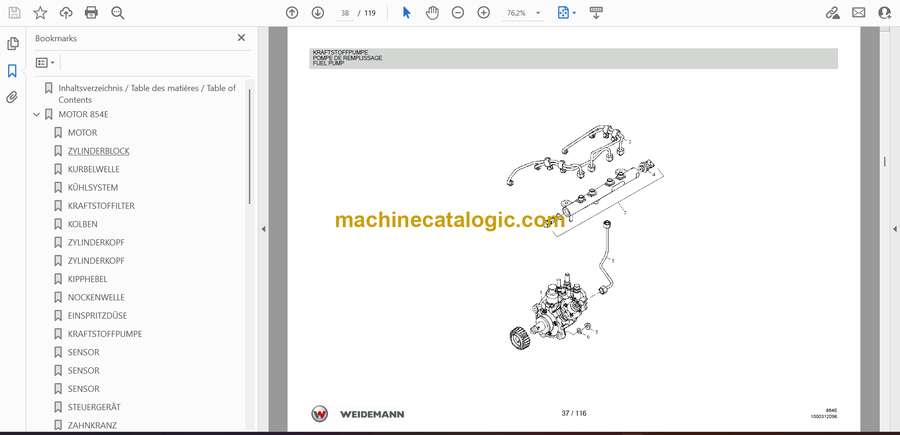This screenshot has width=900, height=435.
Task: Open the KRAFTSTOFFFILTER bookmark
Action: pyautogui.click(x=102, y=205)
